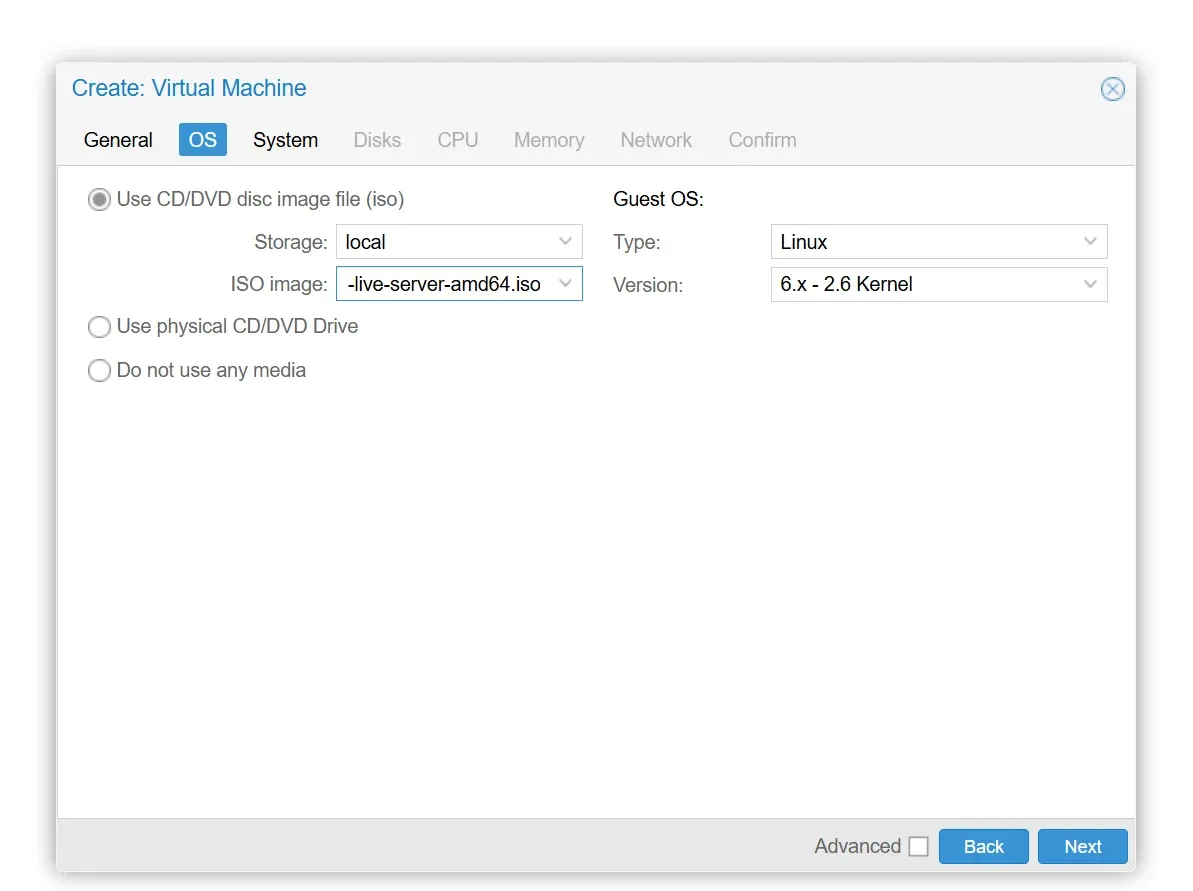The height and width of the screenshot is (891, 1193).
Task: Select the OS tab
Action: click(x=202, y=140)
